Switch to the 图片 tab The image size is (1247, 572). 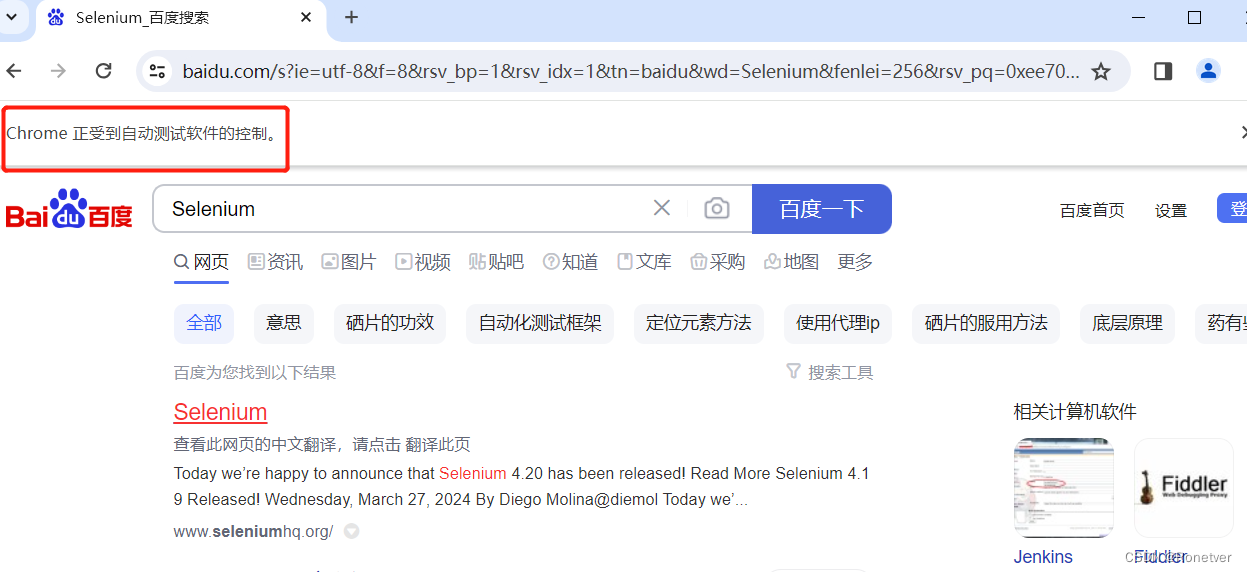[x=348, y=262]
